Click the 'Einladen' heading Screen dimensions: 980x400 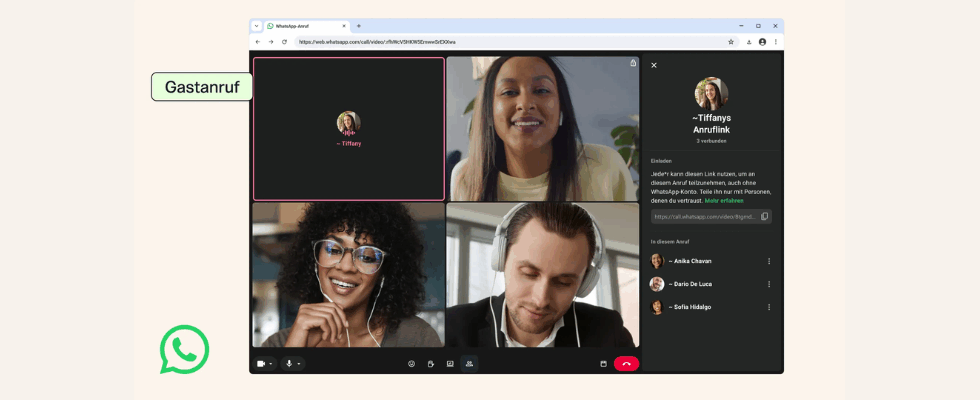coord(661,161)
